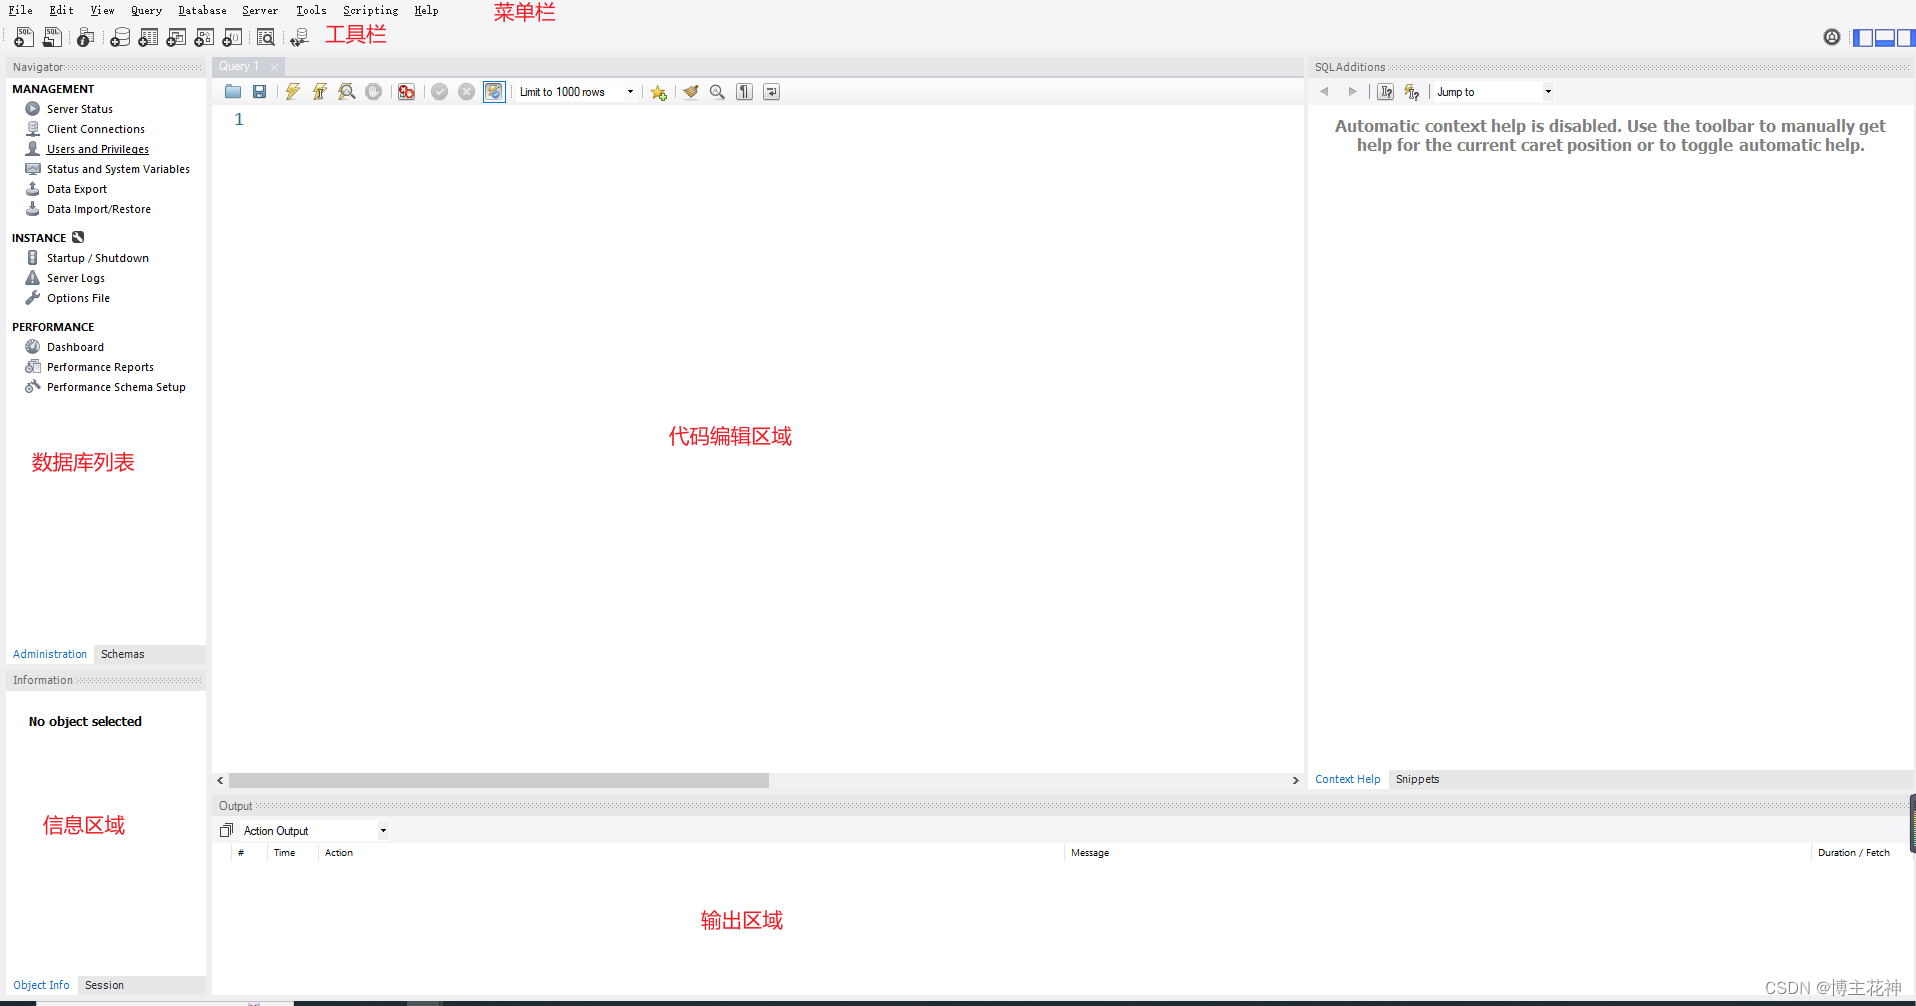
Task: Open Dashboard under Performance
Action: click(x=75, y=347)
